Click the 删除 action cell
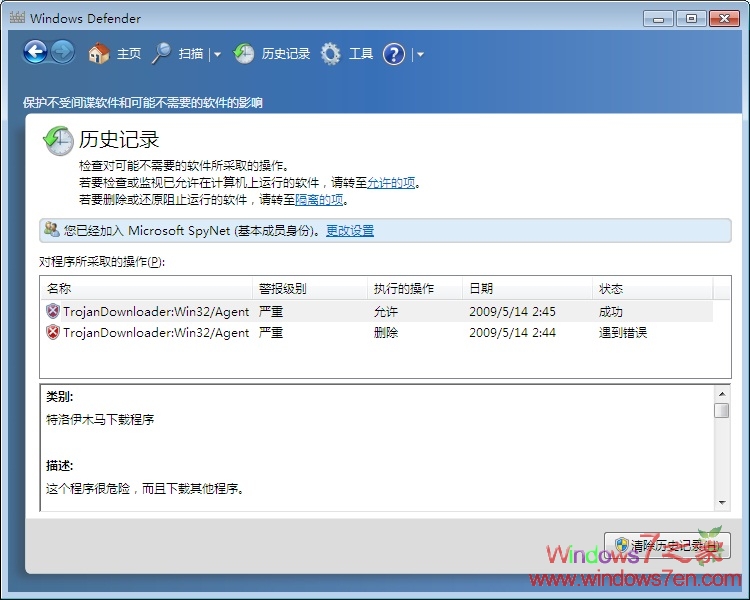This screenshot has height=600, width=750. click(x=386, y=333)
